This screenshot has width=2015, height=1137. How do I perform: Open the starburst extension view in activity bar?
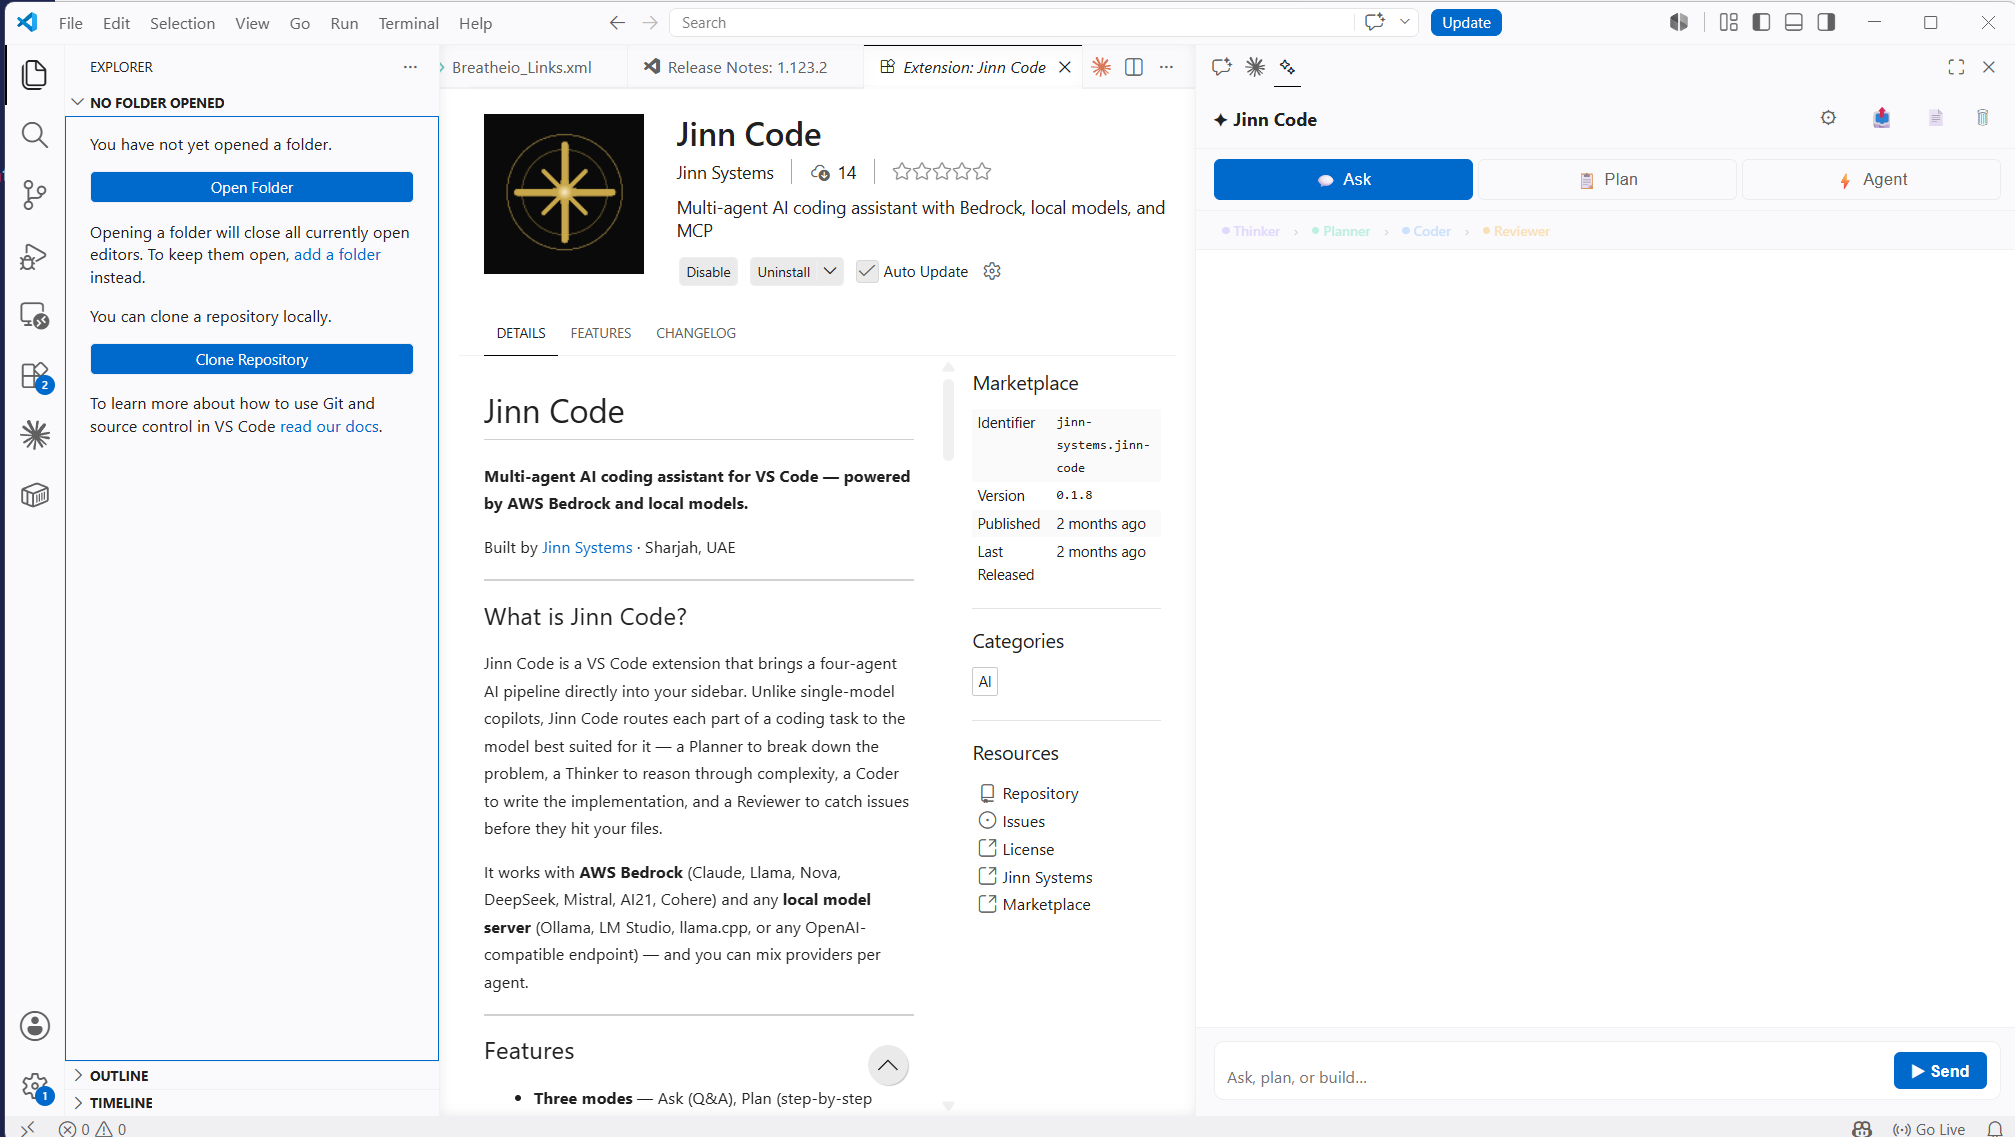point(35,434)
